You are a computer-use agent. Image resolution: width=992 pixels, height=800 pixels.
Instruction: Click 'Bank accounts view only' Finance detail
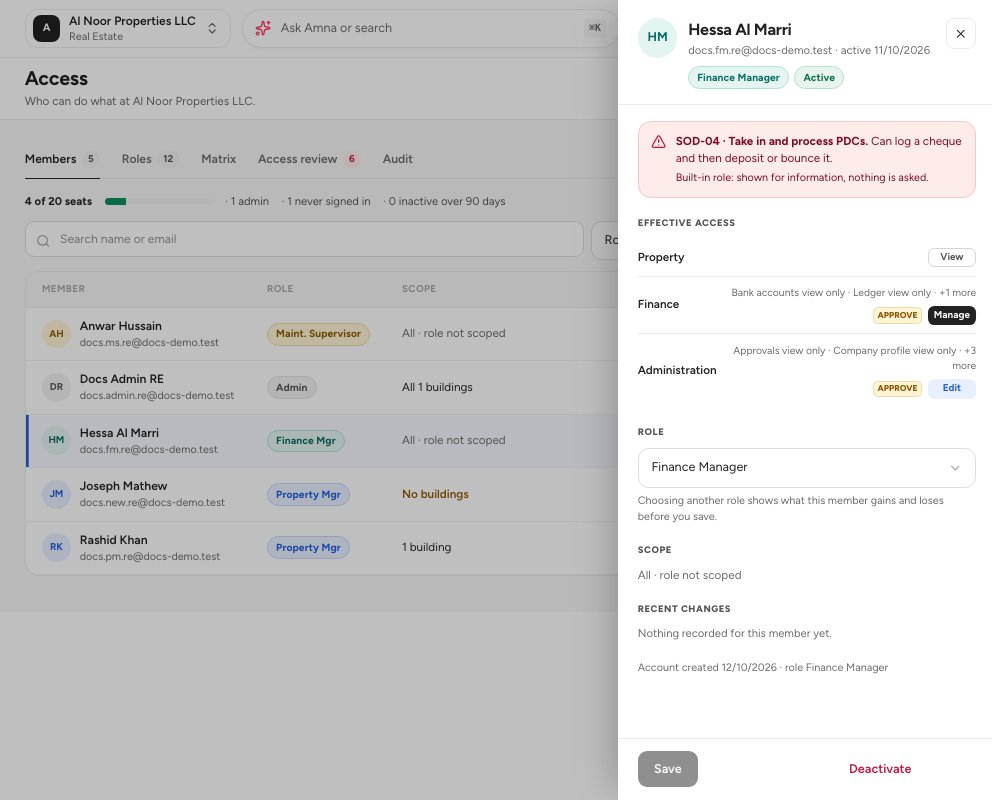tap(788, 293)
